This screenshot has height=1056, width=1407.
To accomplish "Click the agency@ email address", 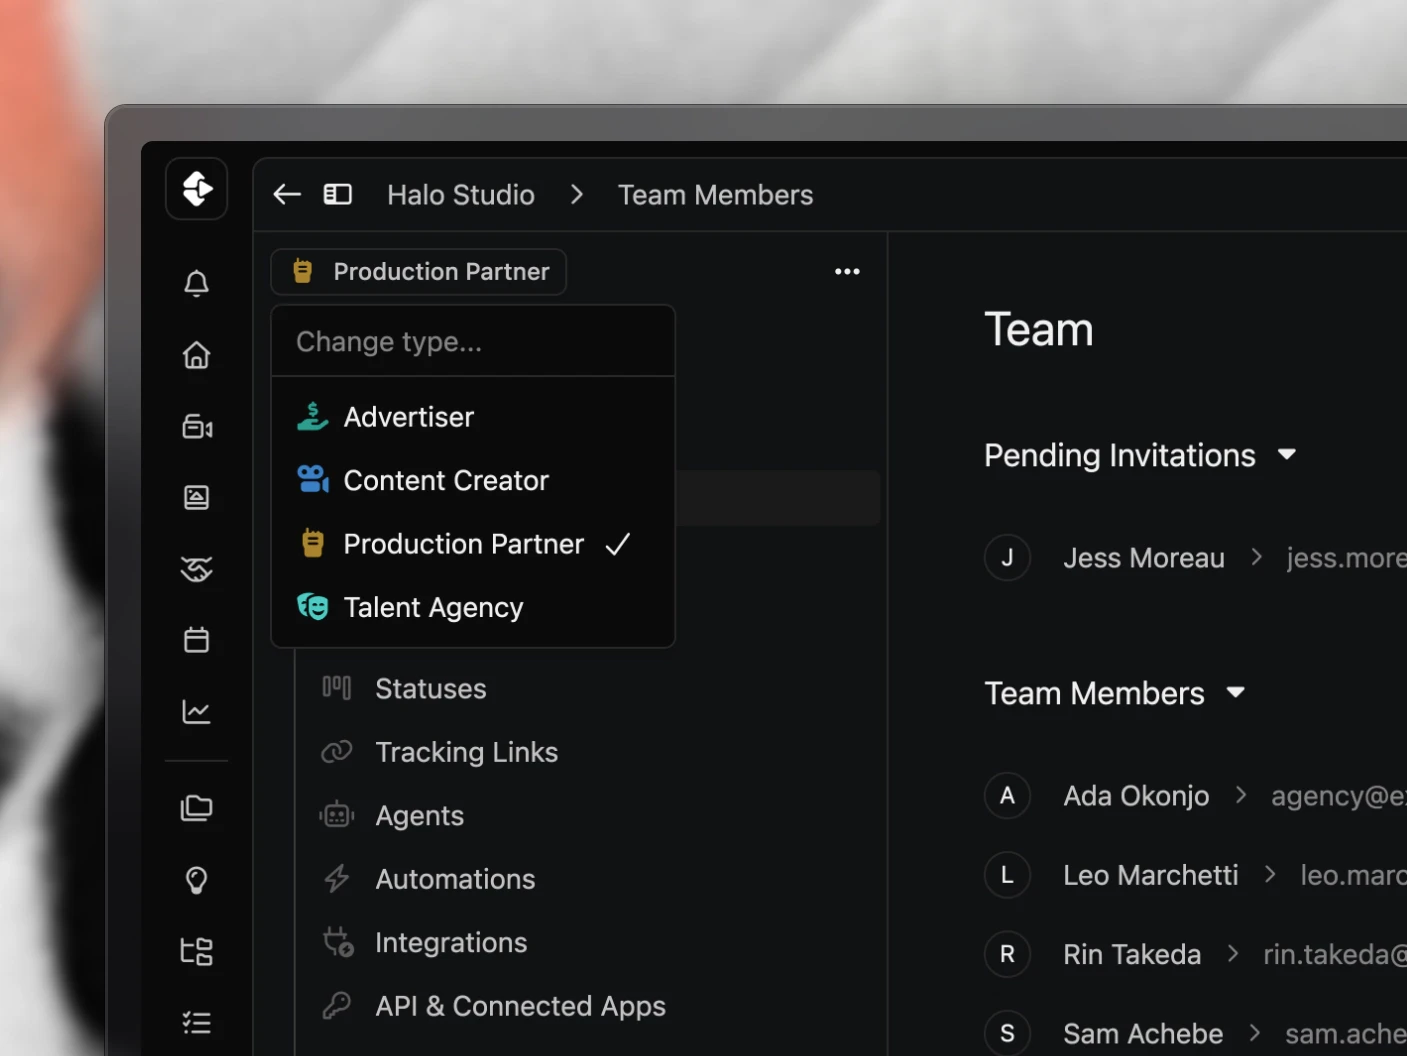I will pyautogui.click(x=1338, y=796).
